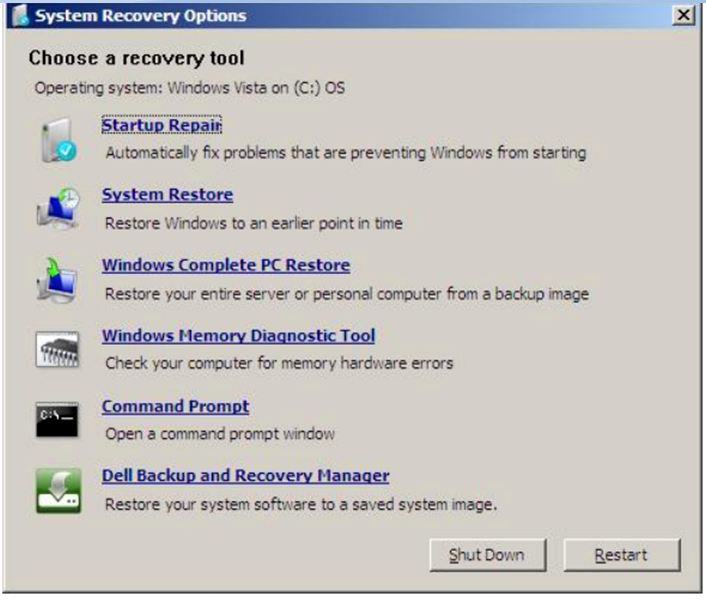Screen dimensions: 706x605
Task: Click 'Automatically fix problems' description text
Action: click(346, 153)
